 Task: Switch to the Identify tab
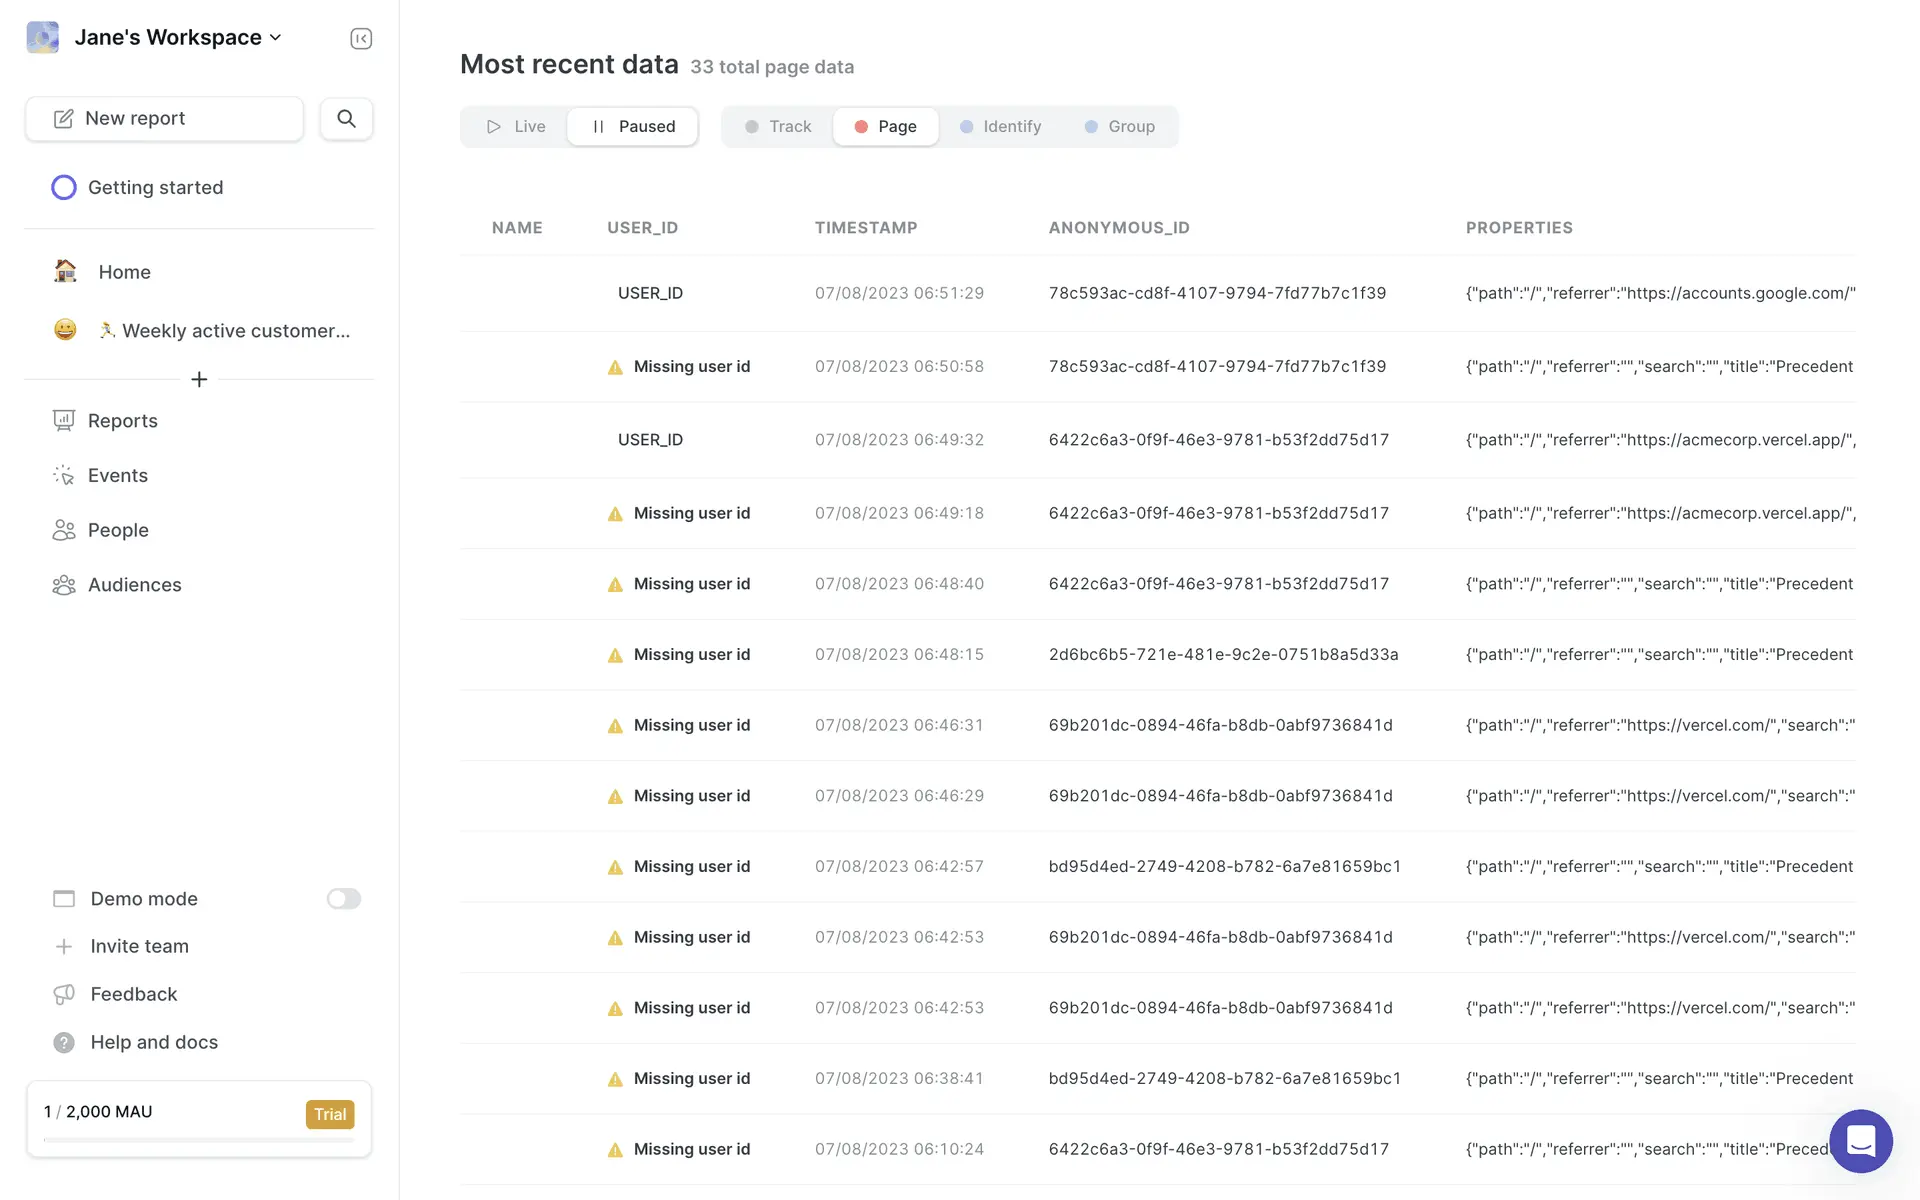click(x=1000, y=127)
